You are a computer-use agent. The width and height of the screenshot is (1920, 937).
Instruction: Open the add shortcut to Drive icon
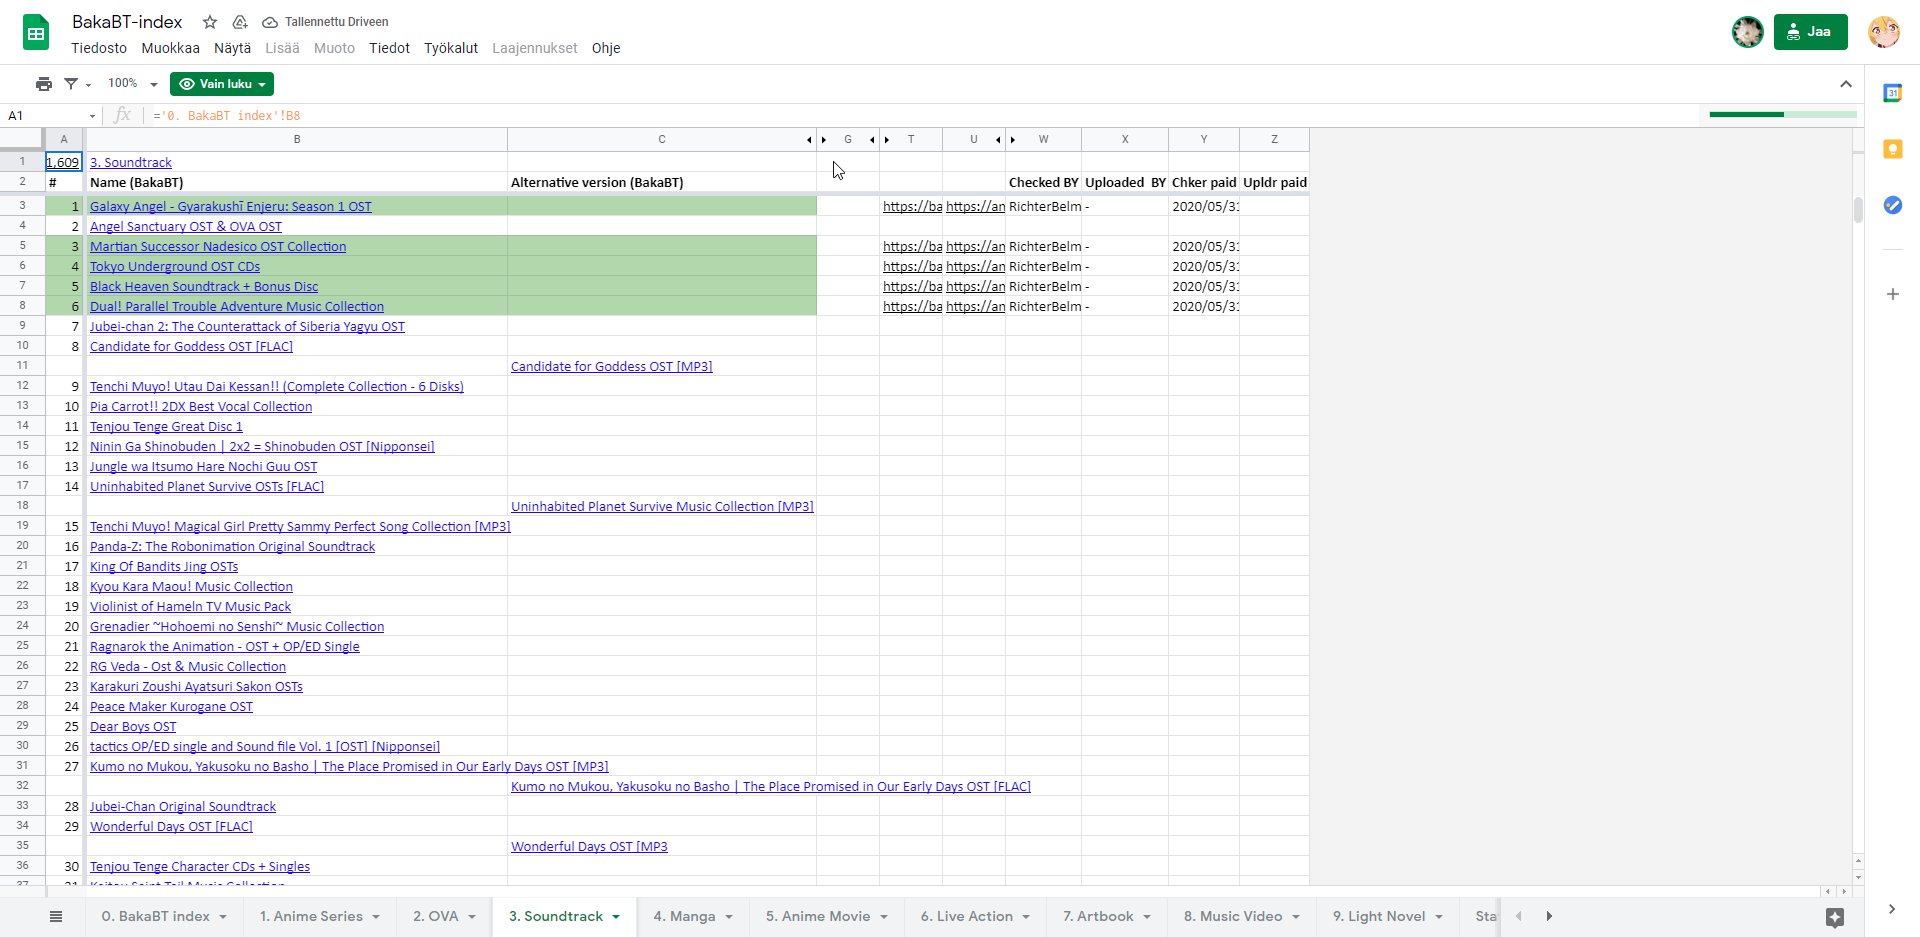(240, 22)
